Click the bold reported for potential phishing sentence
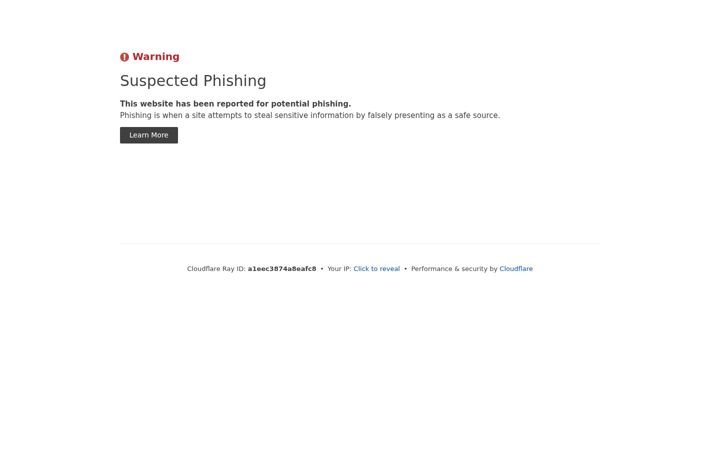720x450 pixels. pos(235,104)
